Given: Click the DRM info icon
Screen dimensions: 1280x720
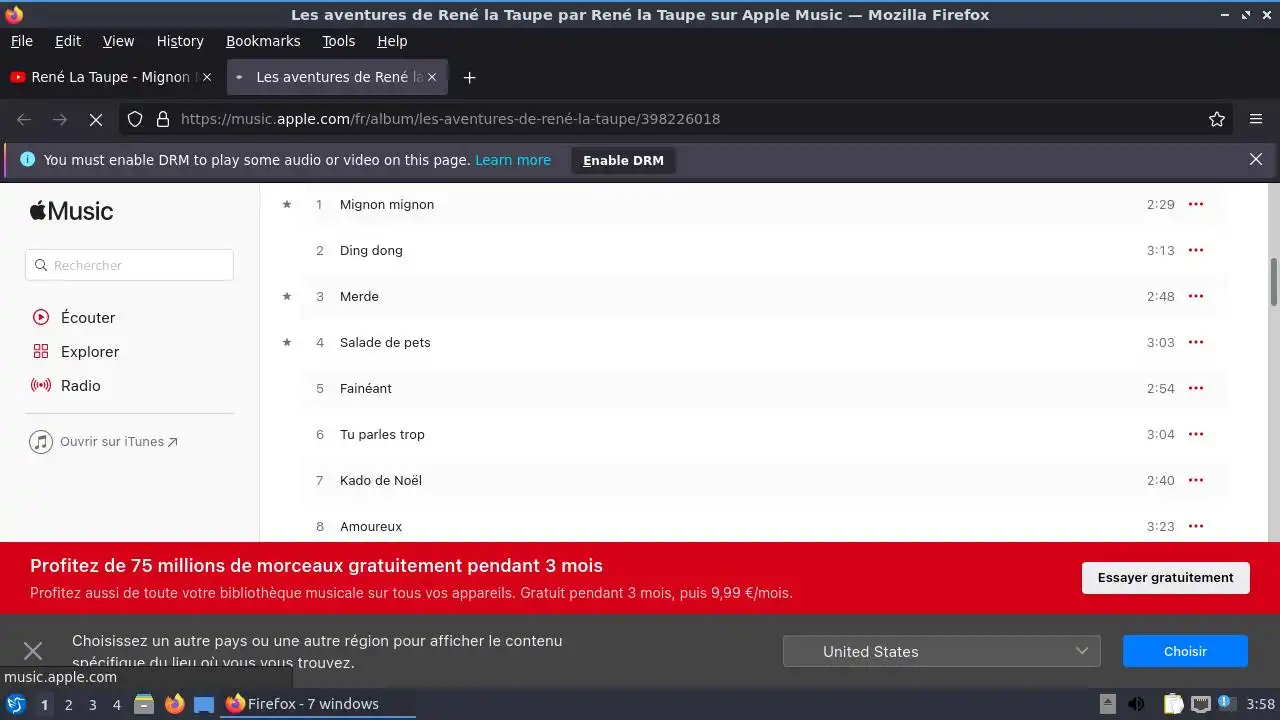Looking at the screenshot, I should click(27, 159).
